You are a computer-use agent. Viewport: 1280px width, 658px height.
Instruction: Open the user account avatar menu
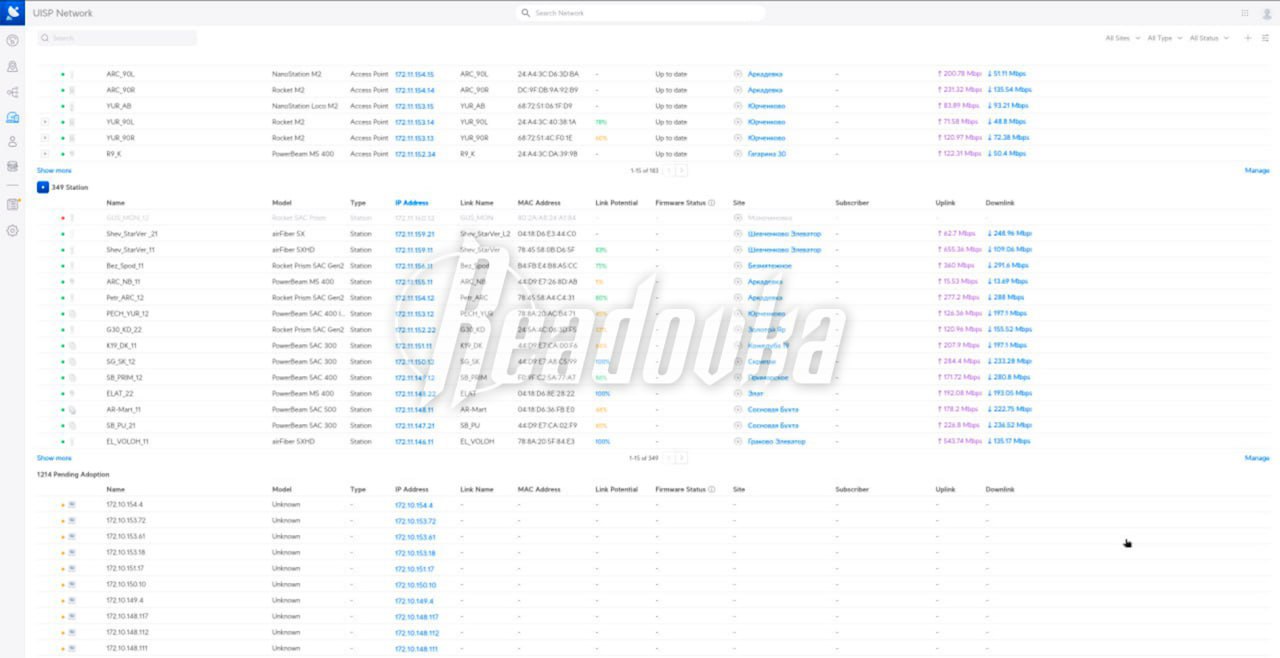point(1265,13)
